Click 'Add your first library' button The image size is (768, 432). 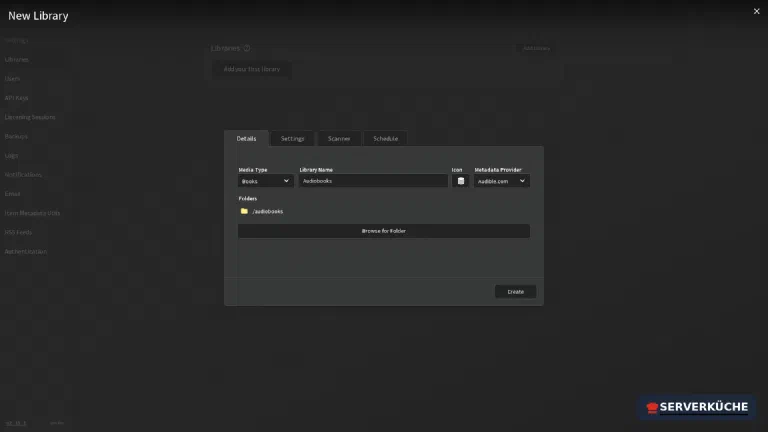click(252, 69)
